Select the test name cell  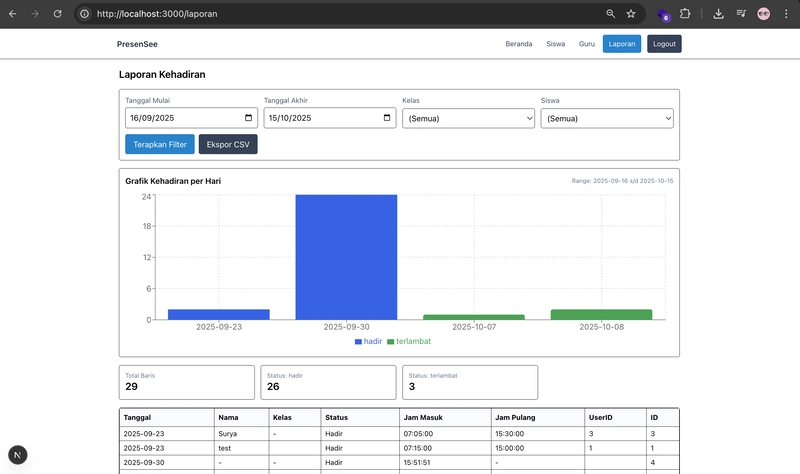click(241, 448)
